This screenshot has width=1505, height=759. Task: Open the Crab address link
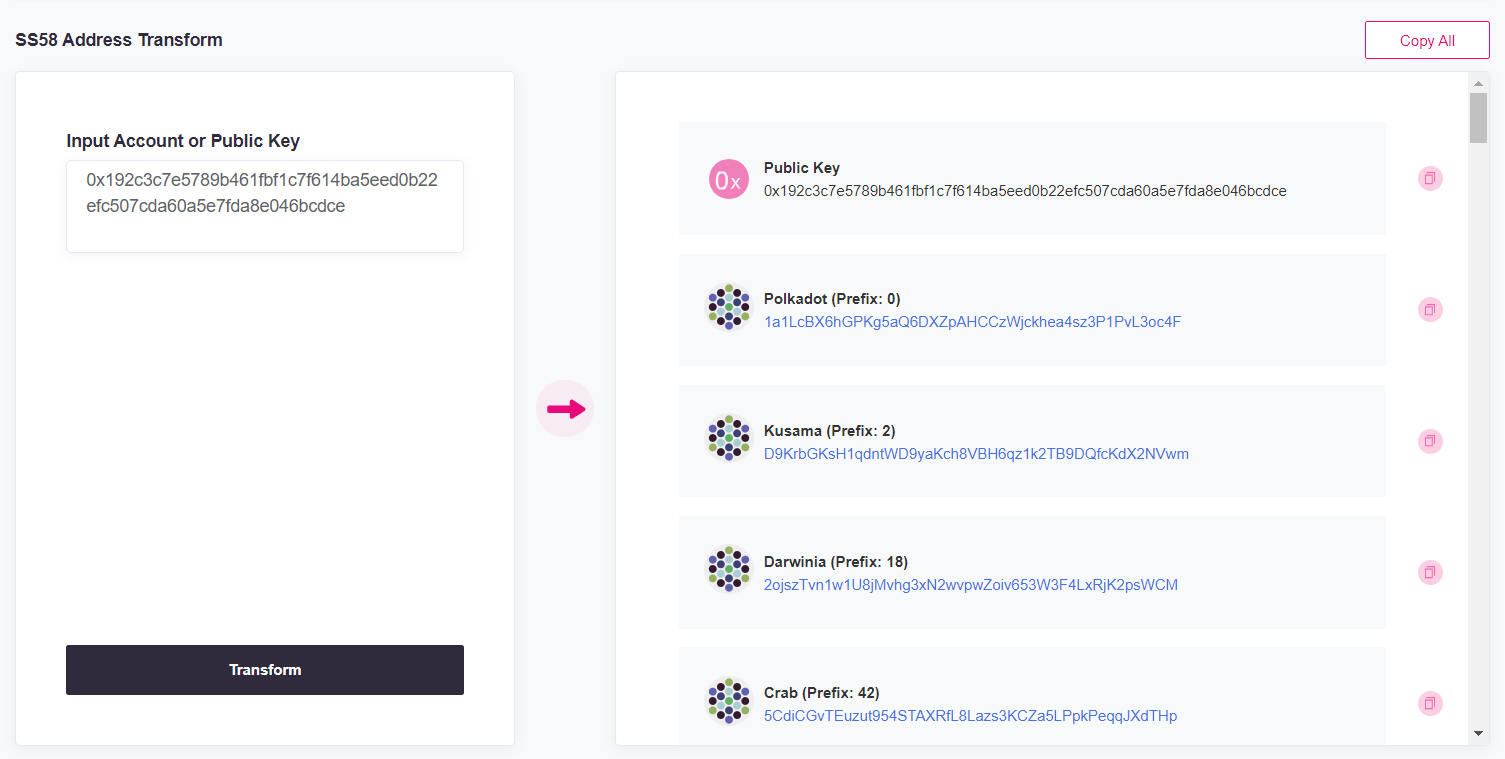970,716
